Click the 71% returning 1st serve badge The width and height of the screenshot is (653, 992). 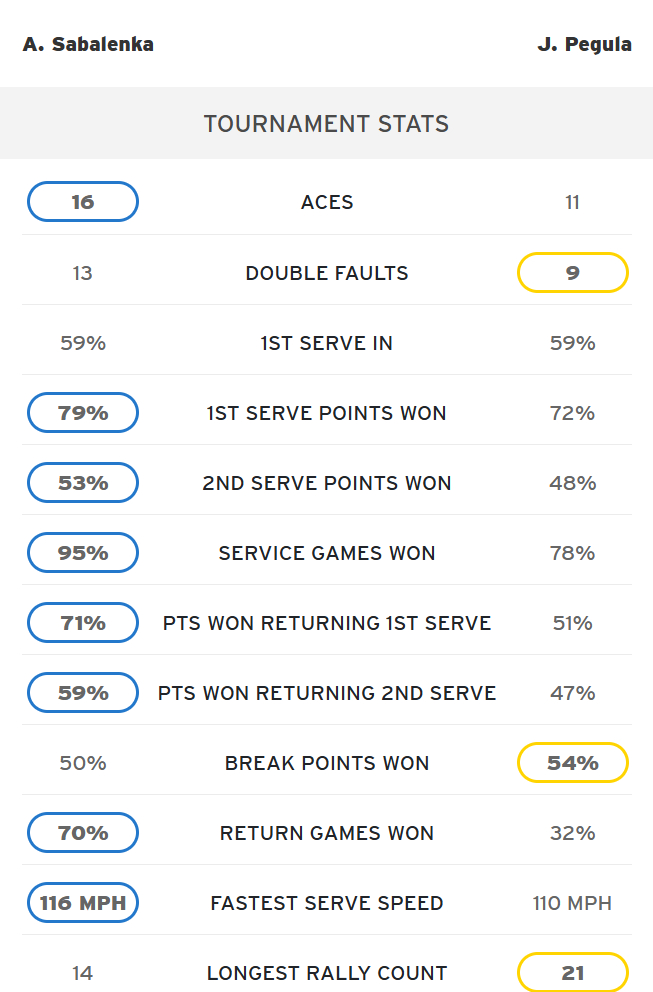point(83,623)
